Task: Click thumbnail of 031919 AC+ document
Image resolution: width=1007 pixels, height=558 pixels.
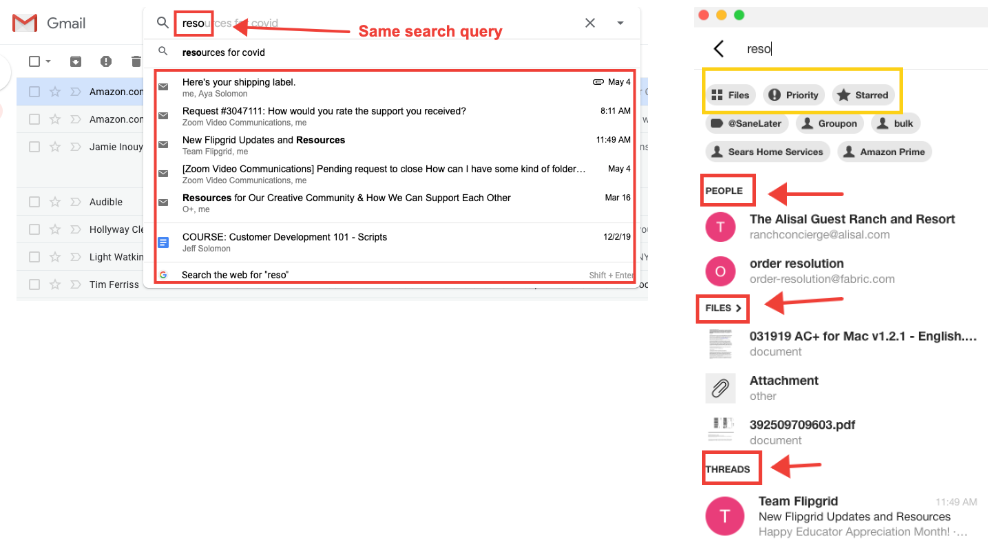Action: point(721,344)
